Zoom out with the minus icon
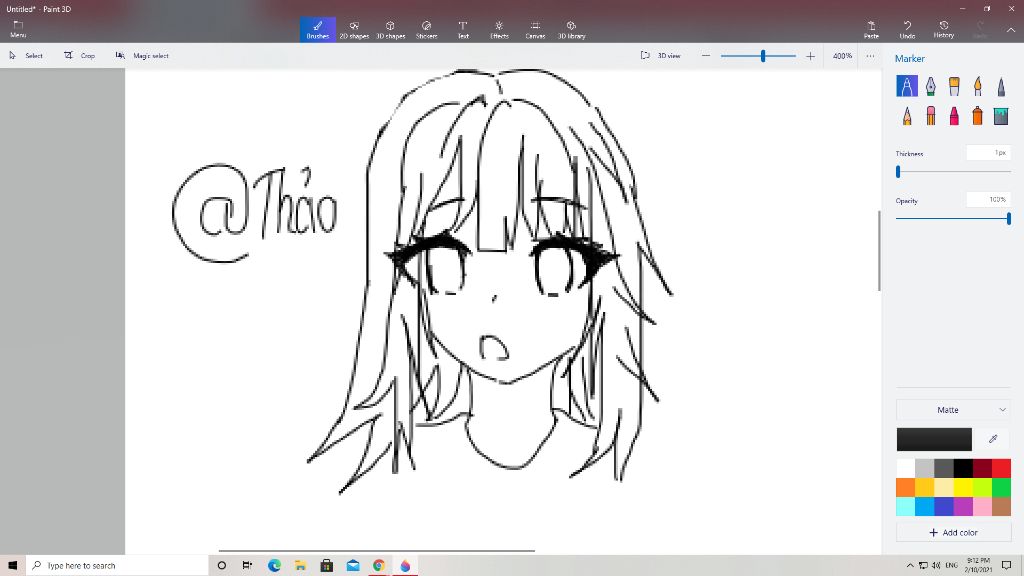This screenshot has width=1024, height=576. click(x=705, y=56)
